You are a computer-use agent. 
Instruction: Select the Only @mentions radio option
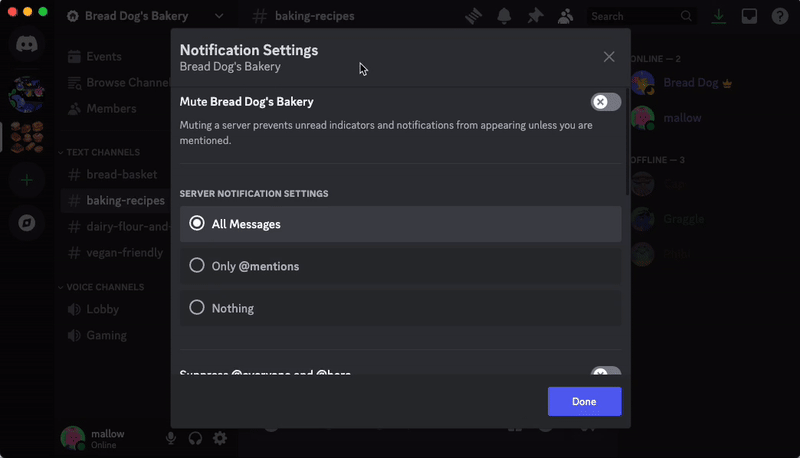coord(401,266)
